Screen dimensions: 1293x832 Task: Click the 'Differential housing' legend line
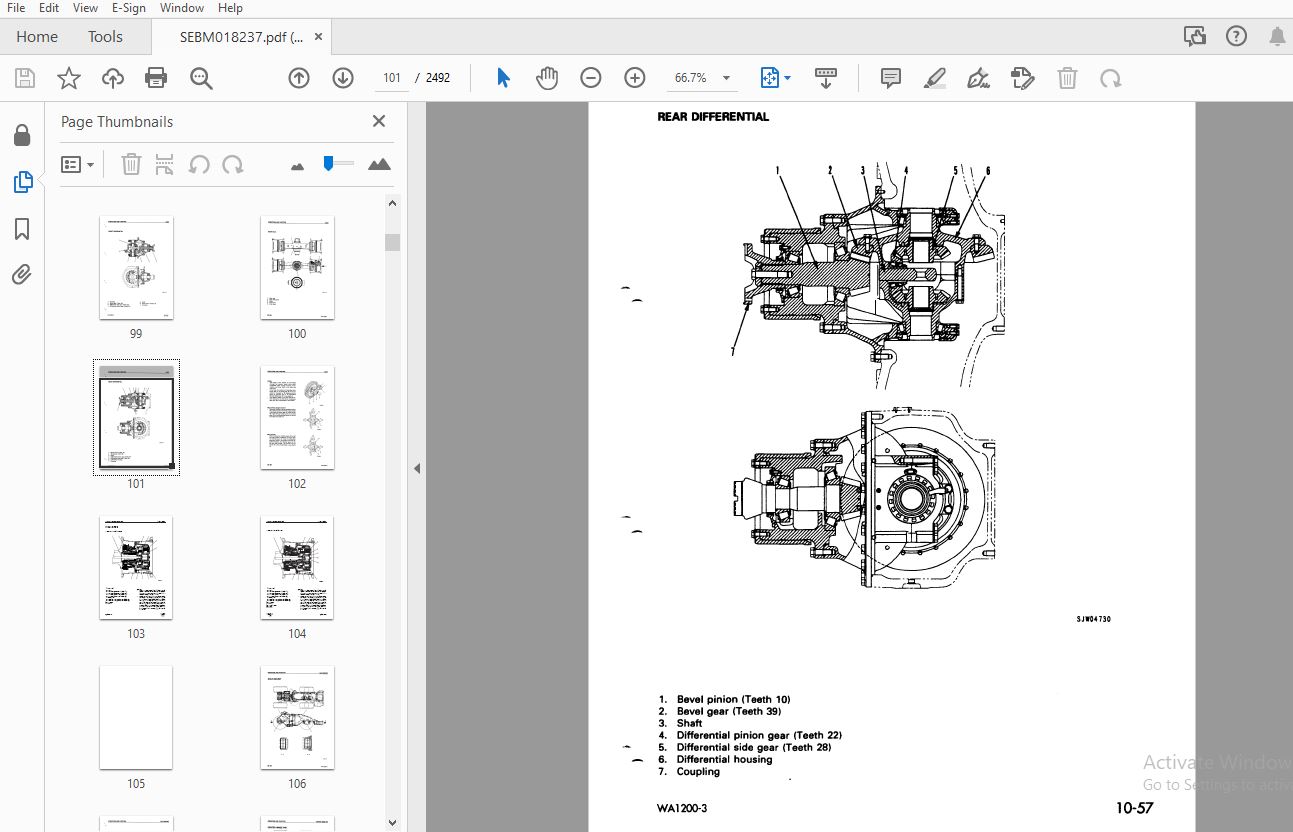click(x=725, y=759)
